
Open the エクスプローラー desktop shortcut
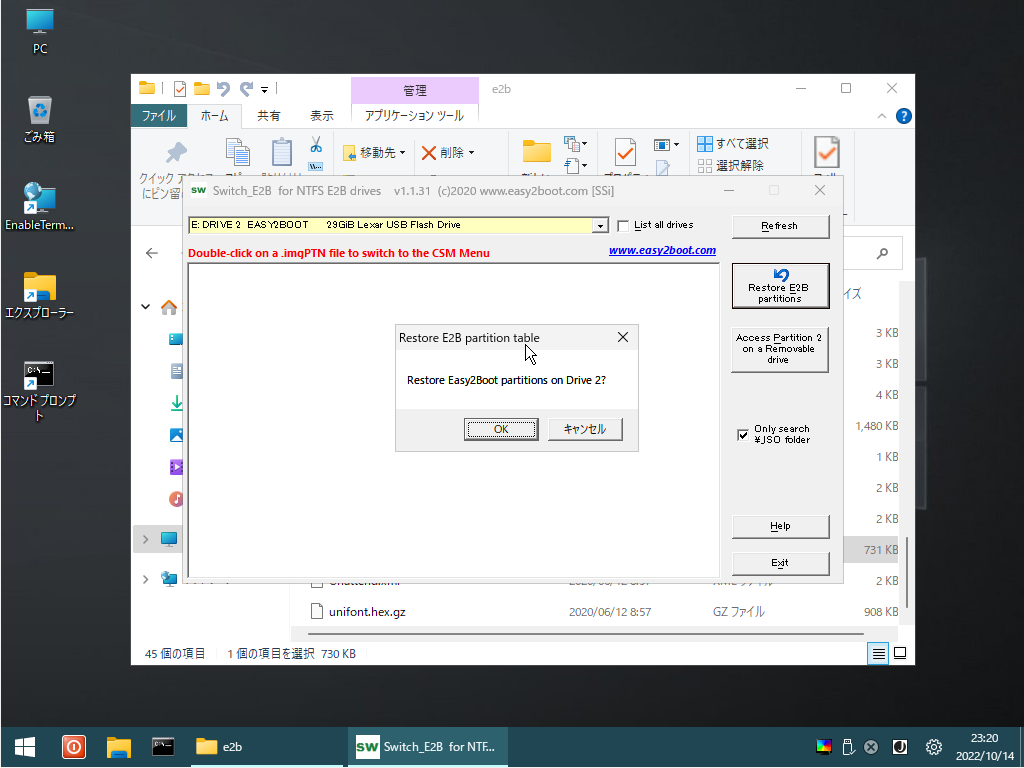coord(39,295)
